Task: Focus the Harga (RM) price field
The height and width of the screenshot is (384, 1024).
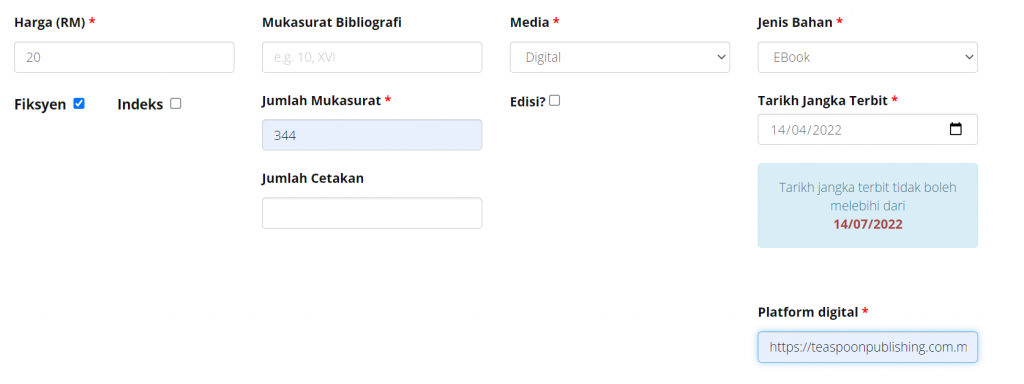Action: (x=124, y=57)
